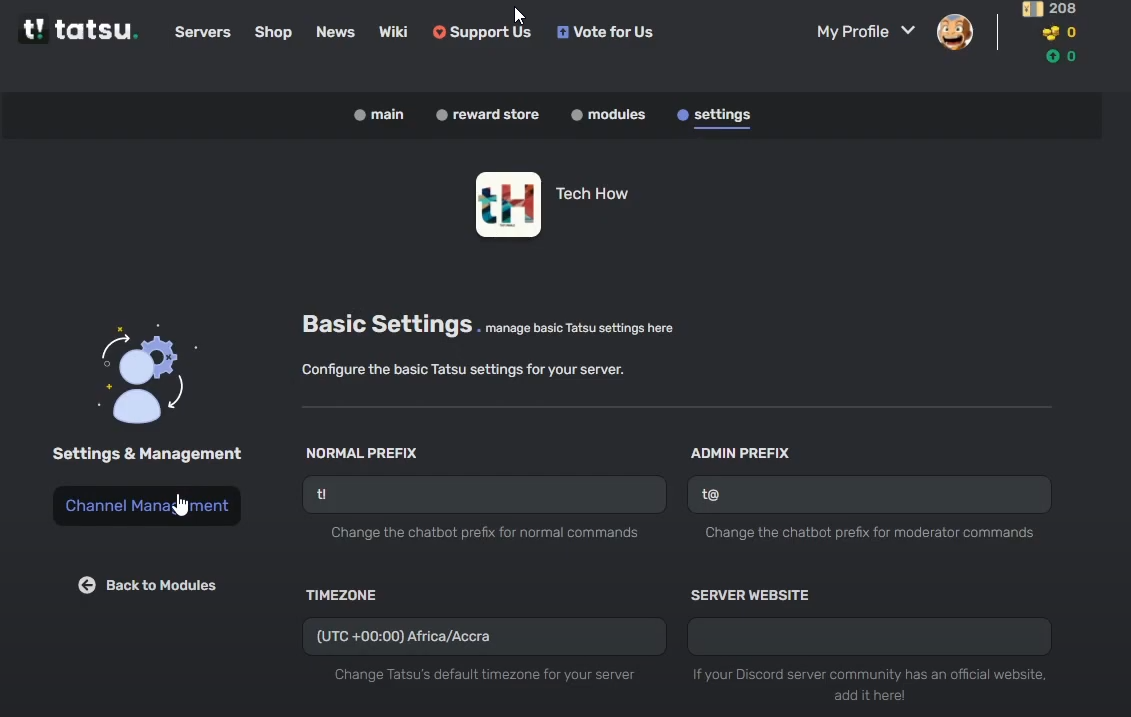Click the gold coins balance icon
Viewport: 1131px width, 717px height.
(1051, 33)
